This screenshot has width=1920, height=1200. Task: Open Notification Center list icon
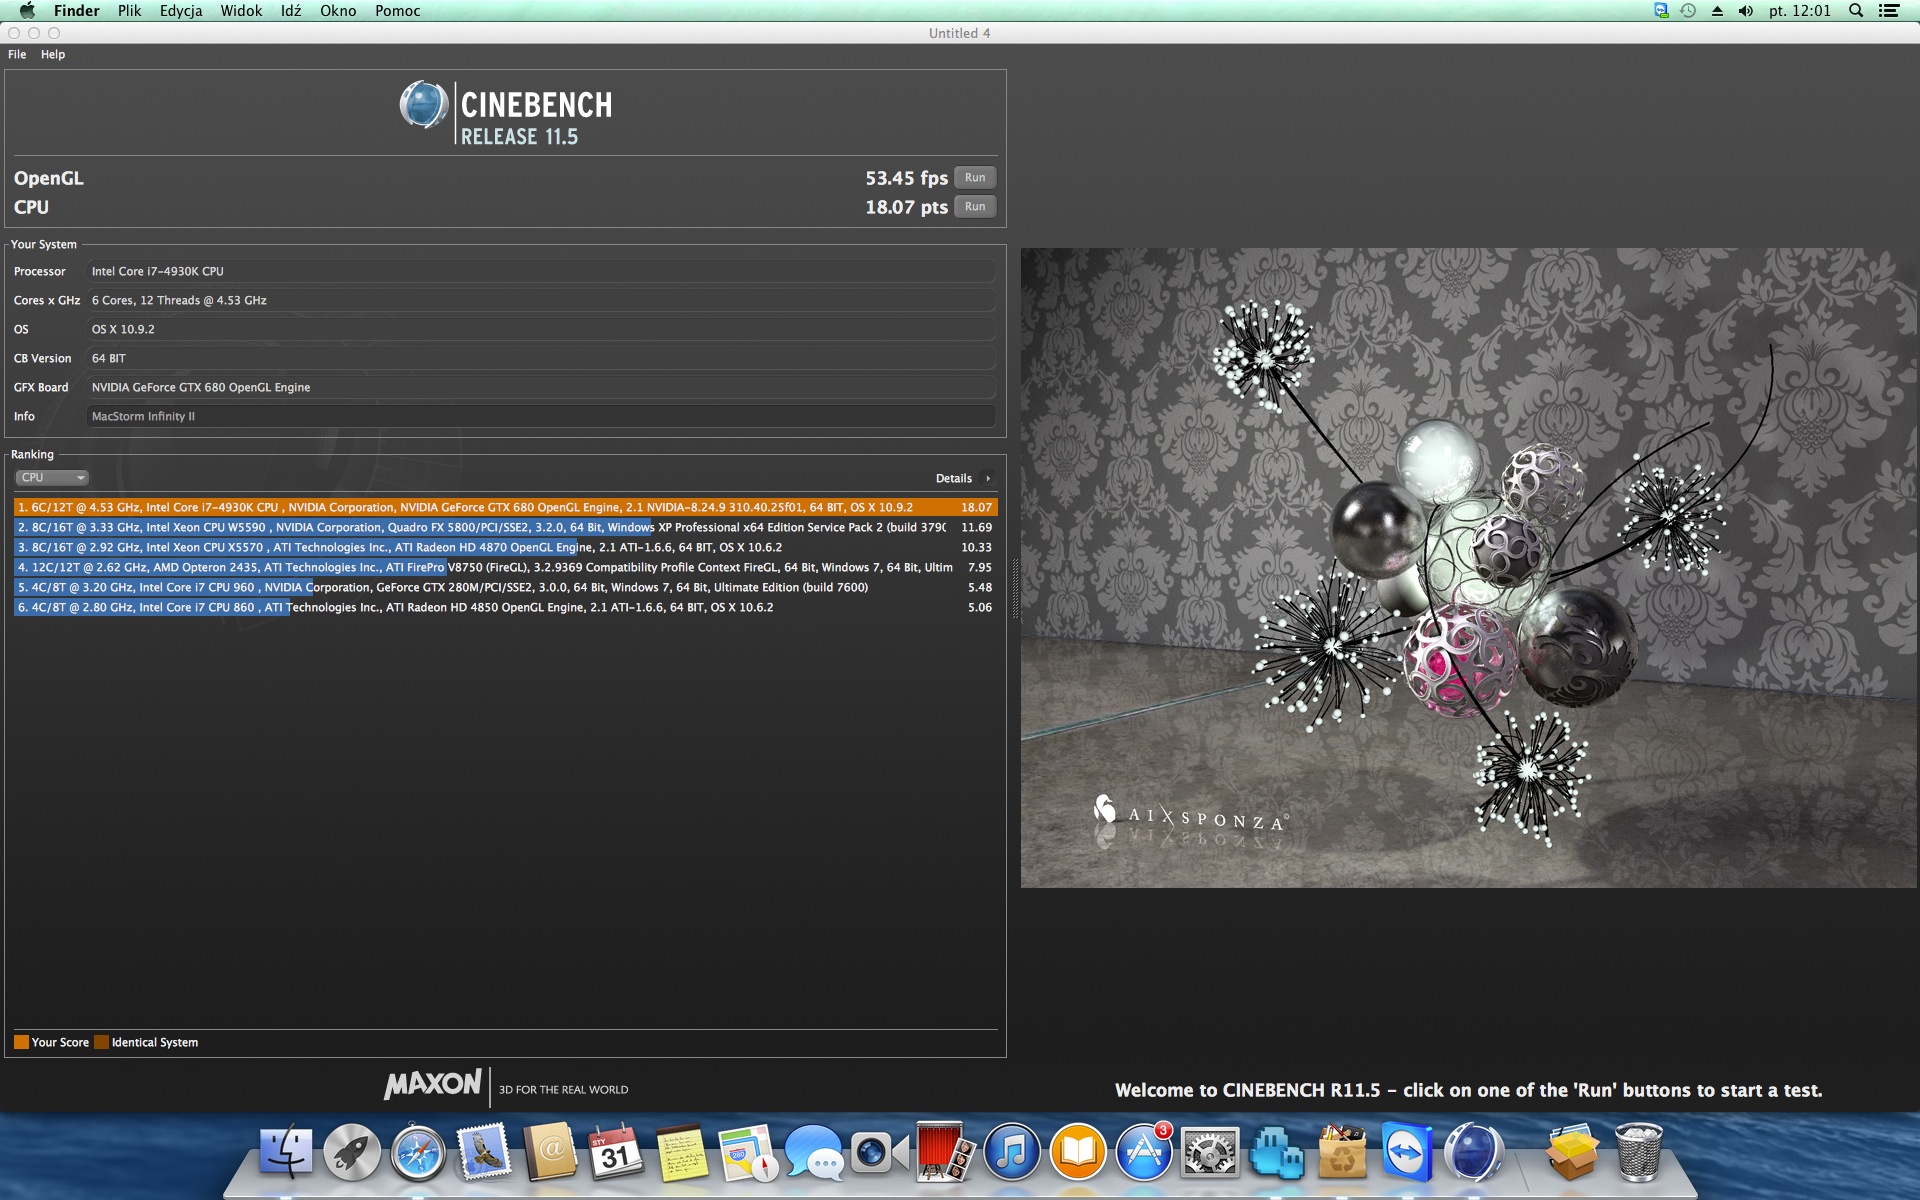point(1889,11)
